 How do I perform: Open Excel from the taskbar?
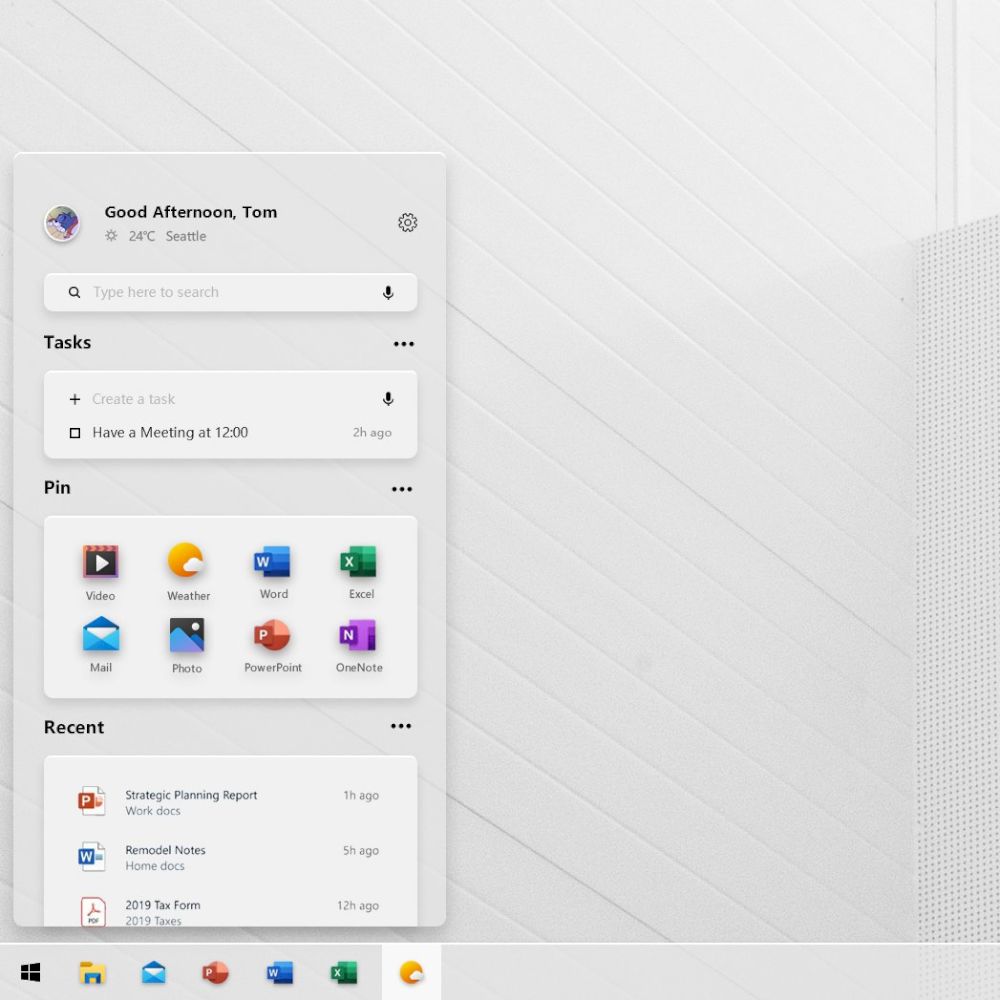pos(343,973)
